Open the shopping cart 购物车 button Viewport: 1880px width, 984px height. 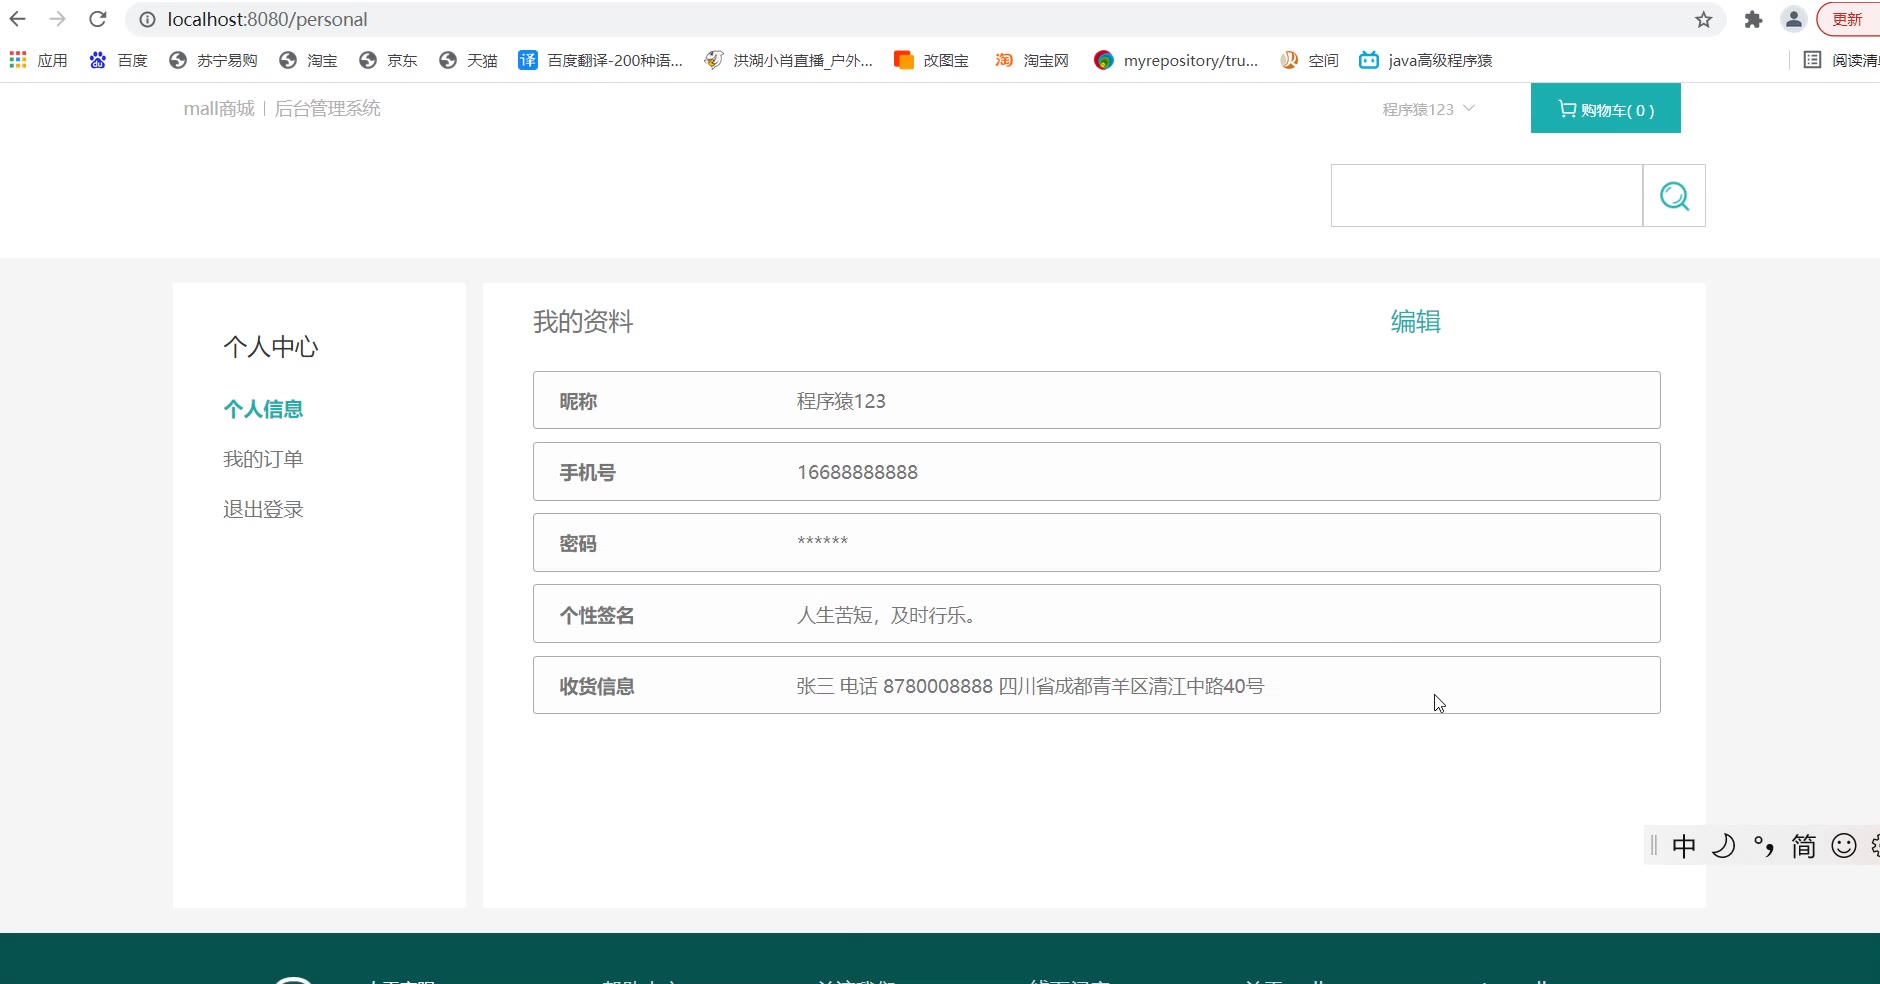[1605, 109]
